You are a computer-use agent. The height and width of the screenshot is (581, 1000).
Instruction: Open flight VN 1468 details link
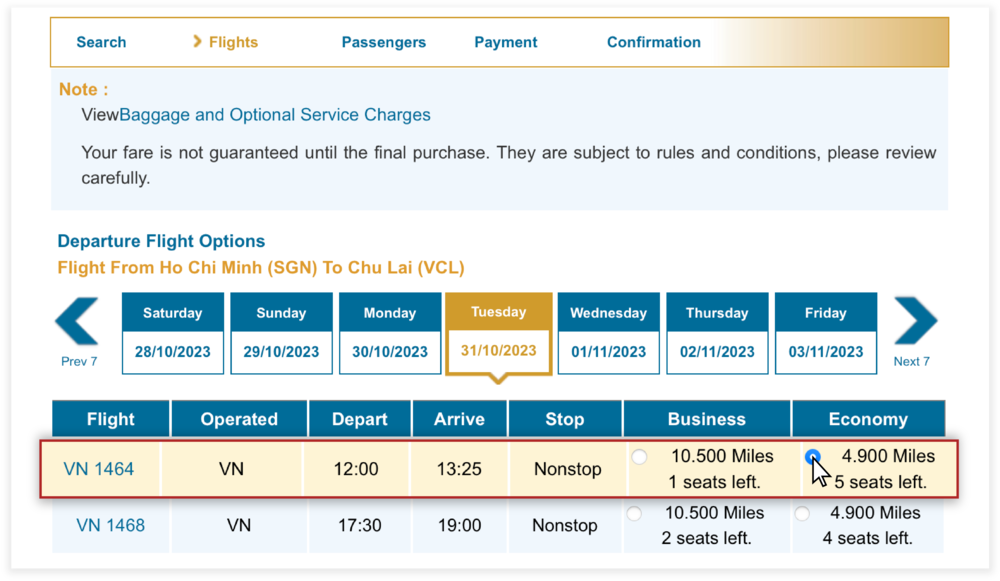pyautogui.click(x=110, y=525)
